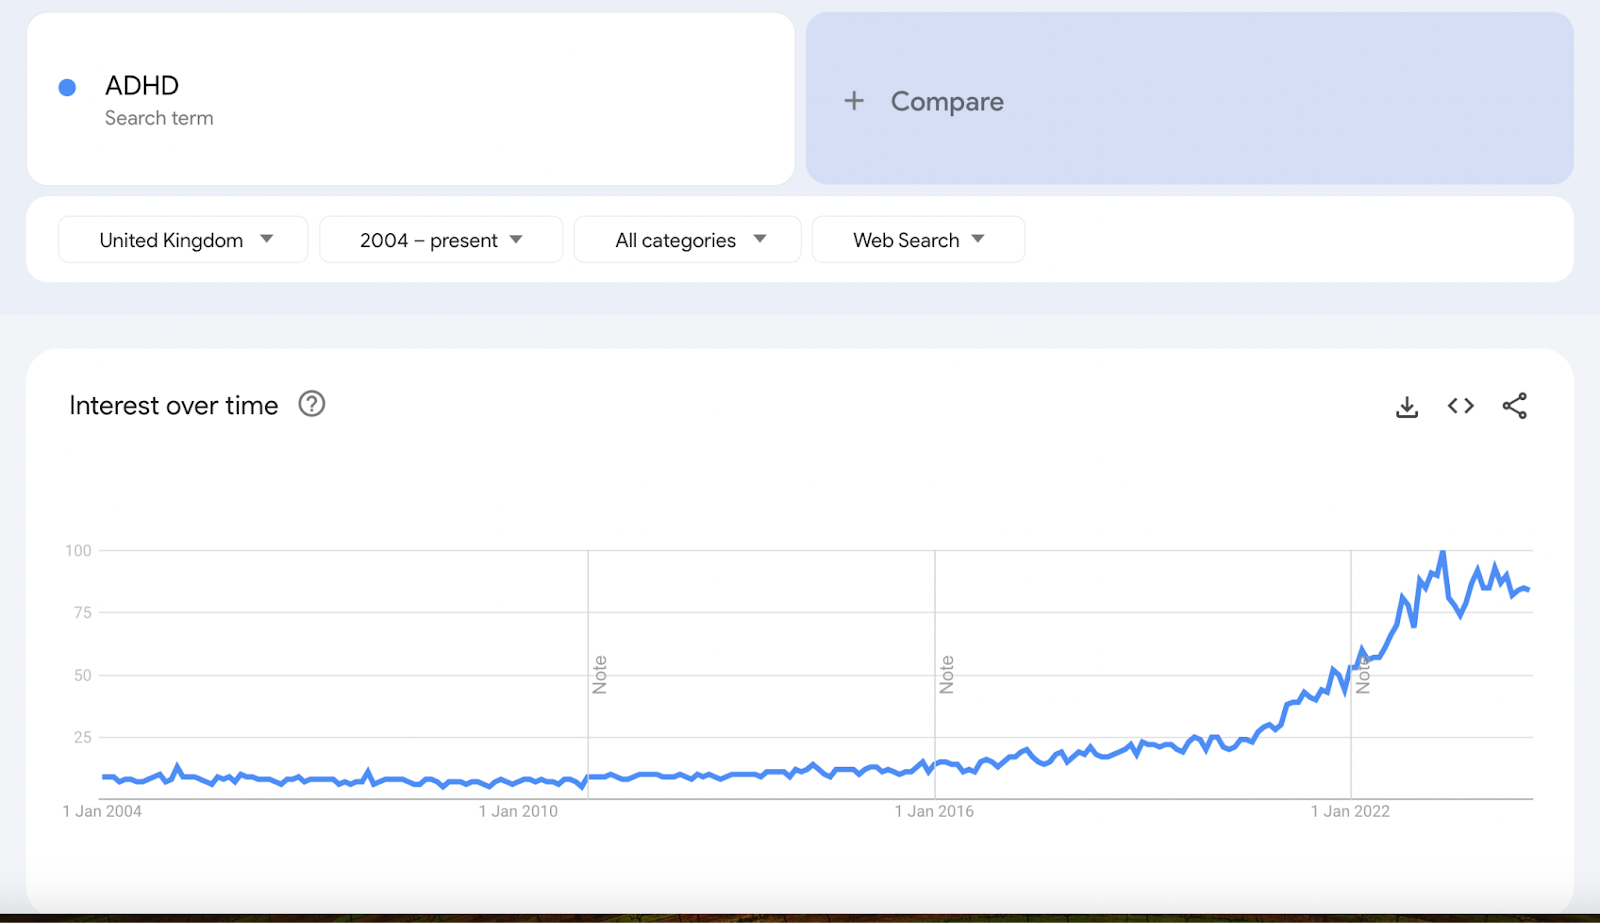The width and height of the screenshot is (1600, 923).
Task: Download the Interest over time data as CSV
Action: (1406, 406)
